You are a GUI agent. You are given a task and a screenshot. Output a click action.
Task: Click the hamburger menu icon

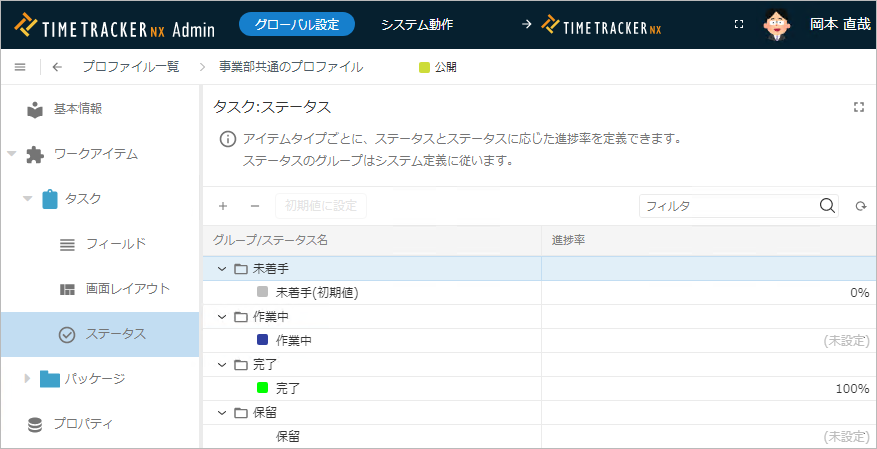[x=20, y=67]
